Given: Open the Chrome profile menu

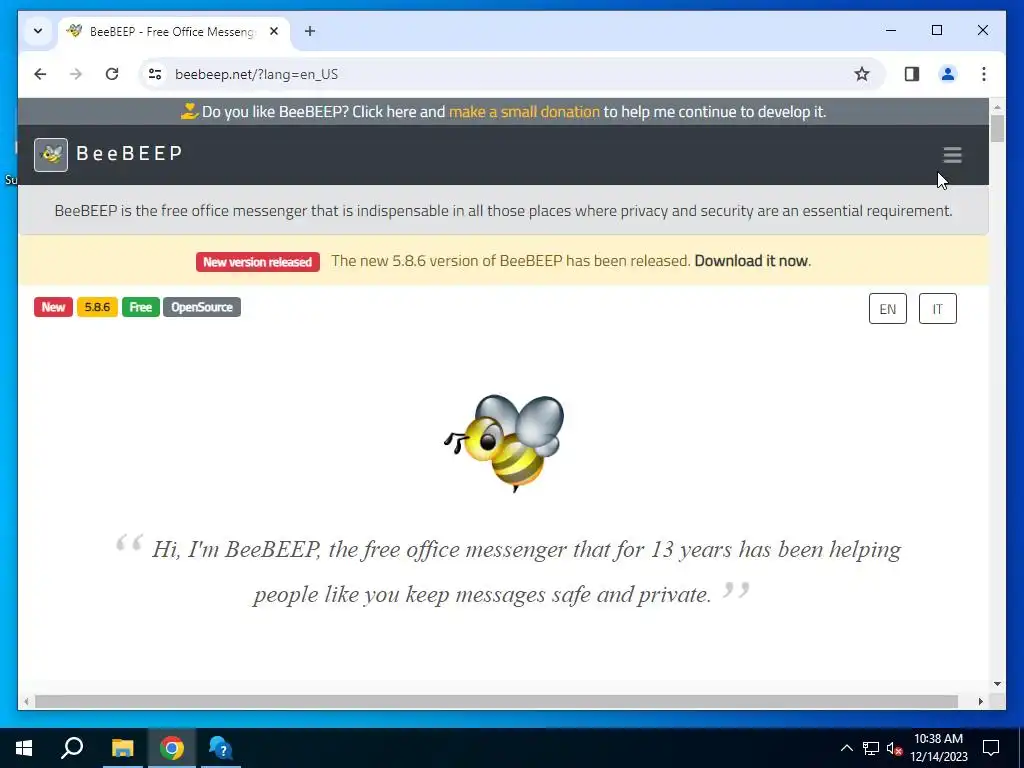Looking at the screenshot, I should 948,74.
